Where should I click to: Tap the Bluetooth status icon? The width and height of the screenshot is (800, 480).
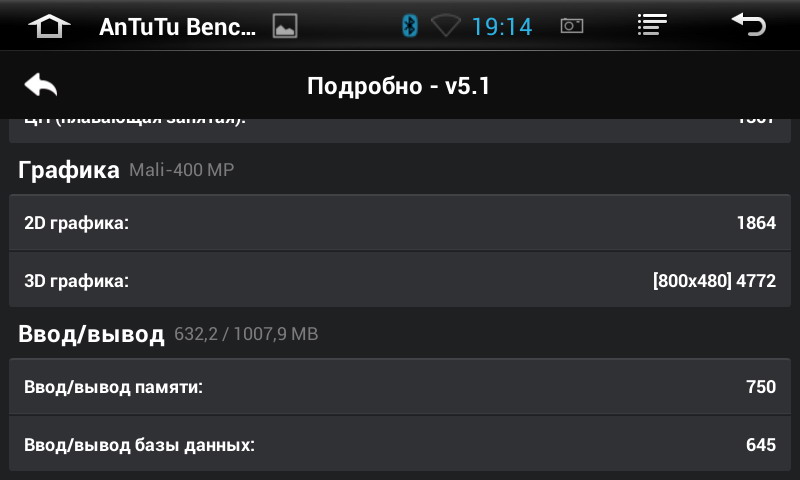410,26
